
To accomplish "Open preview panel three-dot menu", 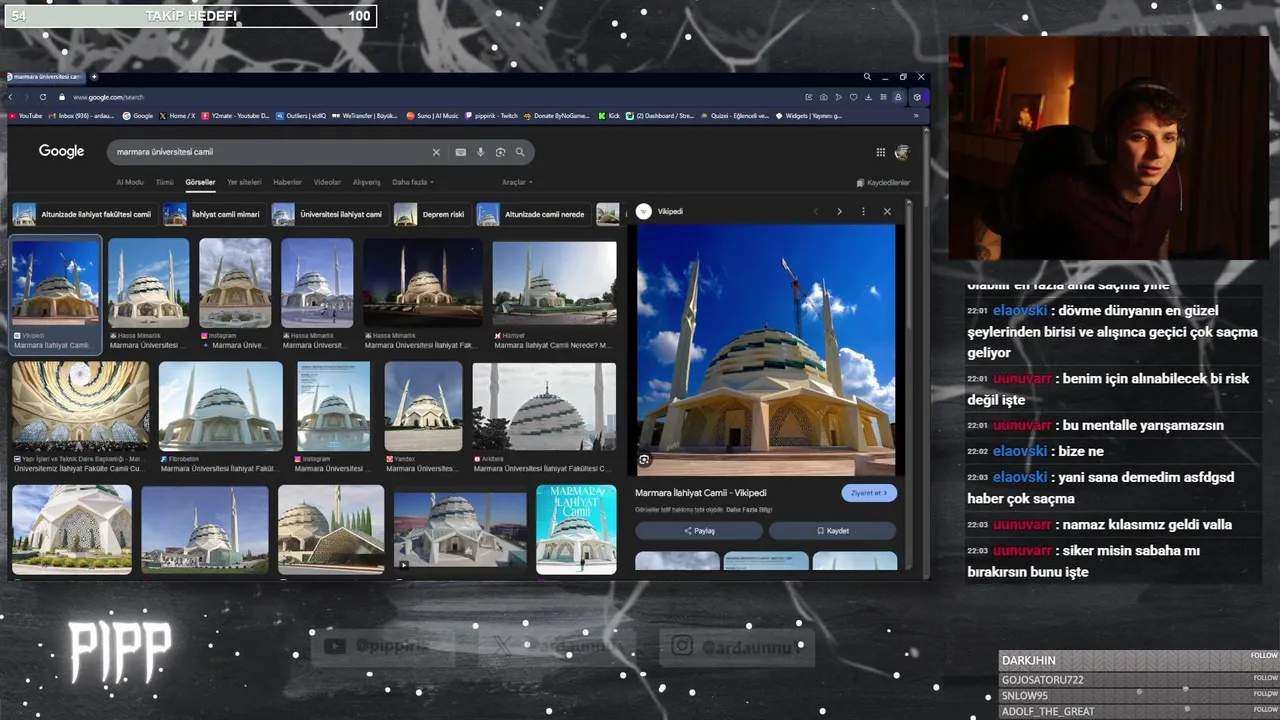I will point(863,211).
